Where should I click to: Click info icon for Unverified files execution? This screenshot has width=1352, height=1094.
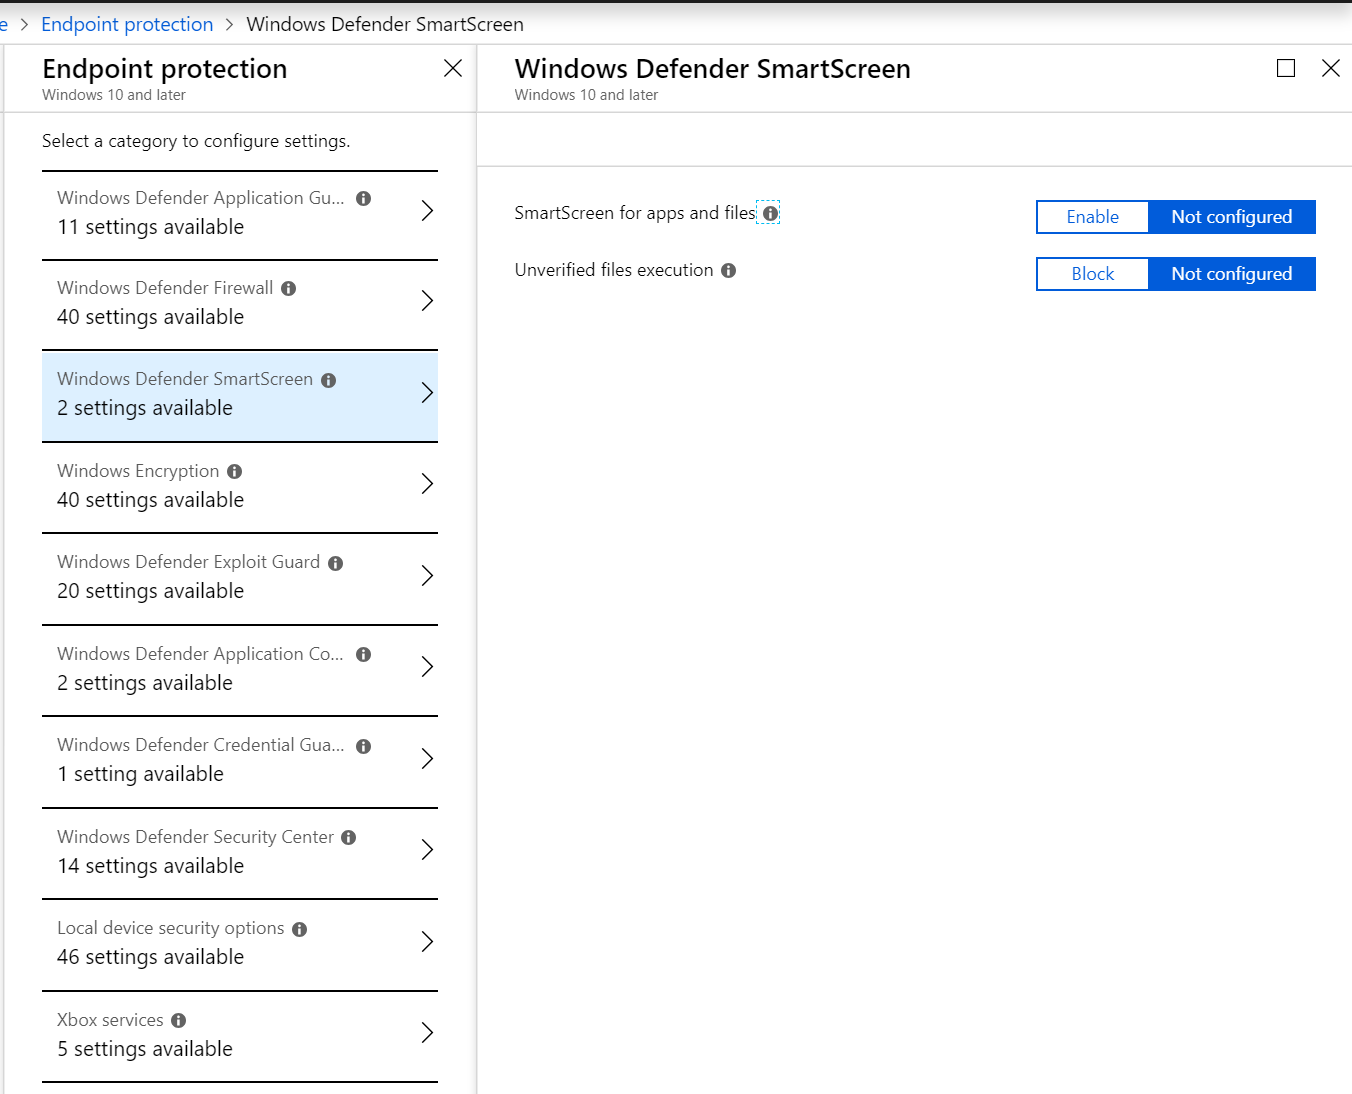click(x=729, y=271)
